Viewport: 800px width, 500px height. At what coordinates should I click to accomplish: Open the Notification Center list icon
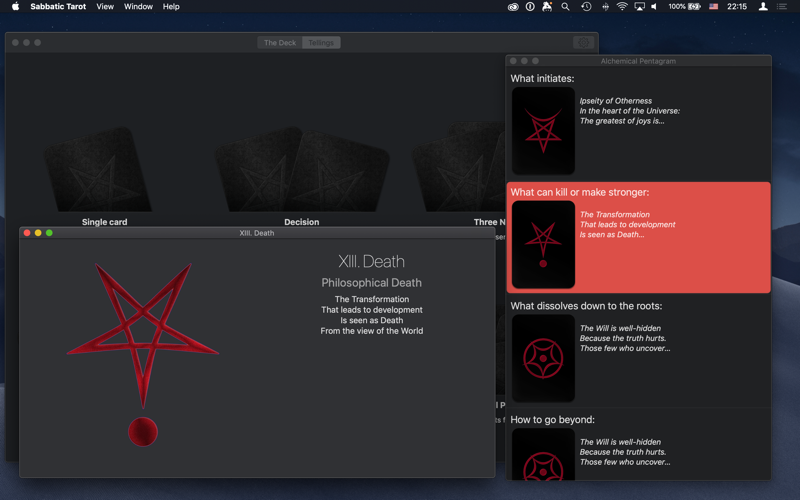coord(782,7)
